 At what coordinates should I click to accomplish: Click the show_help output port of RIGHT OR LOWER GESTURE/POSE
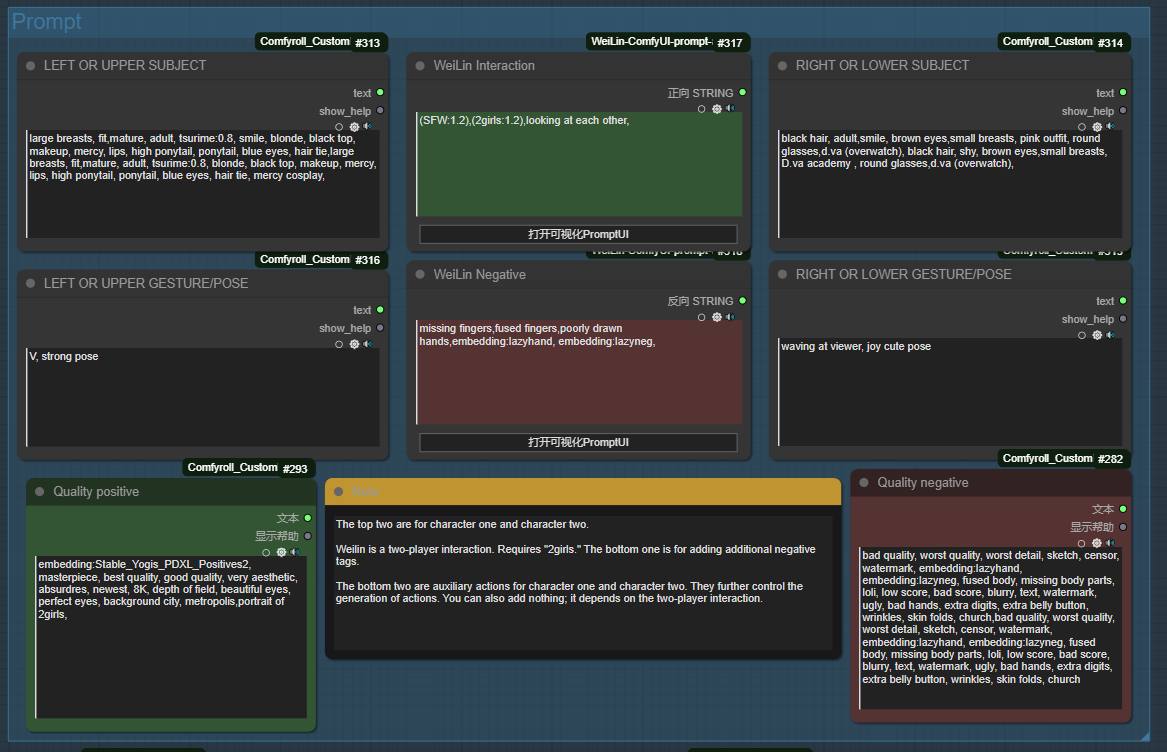pos(1123,319)
